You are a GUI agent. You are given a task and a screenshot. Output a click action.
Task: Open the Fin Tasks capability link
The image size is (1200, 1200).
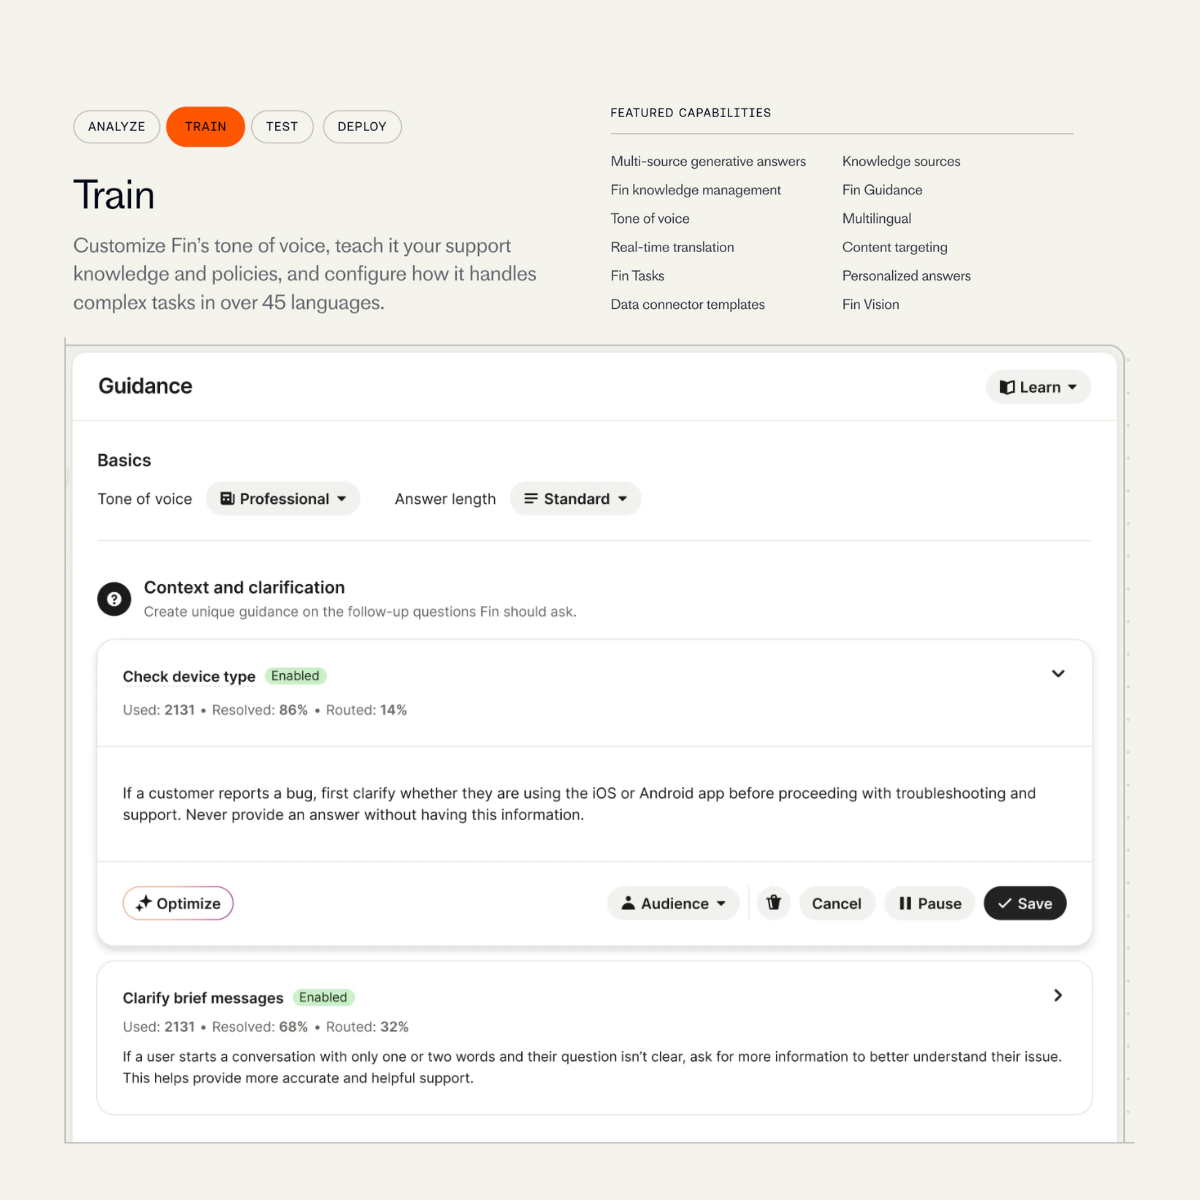[x=637, y=276]
